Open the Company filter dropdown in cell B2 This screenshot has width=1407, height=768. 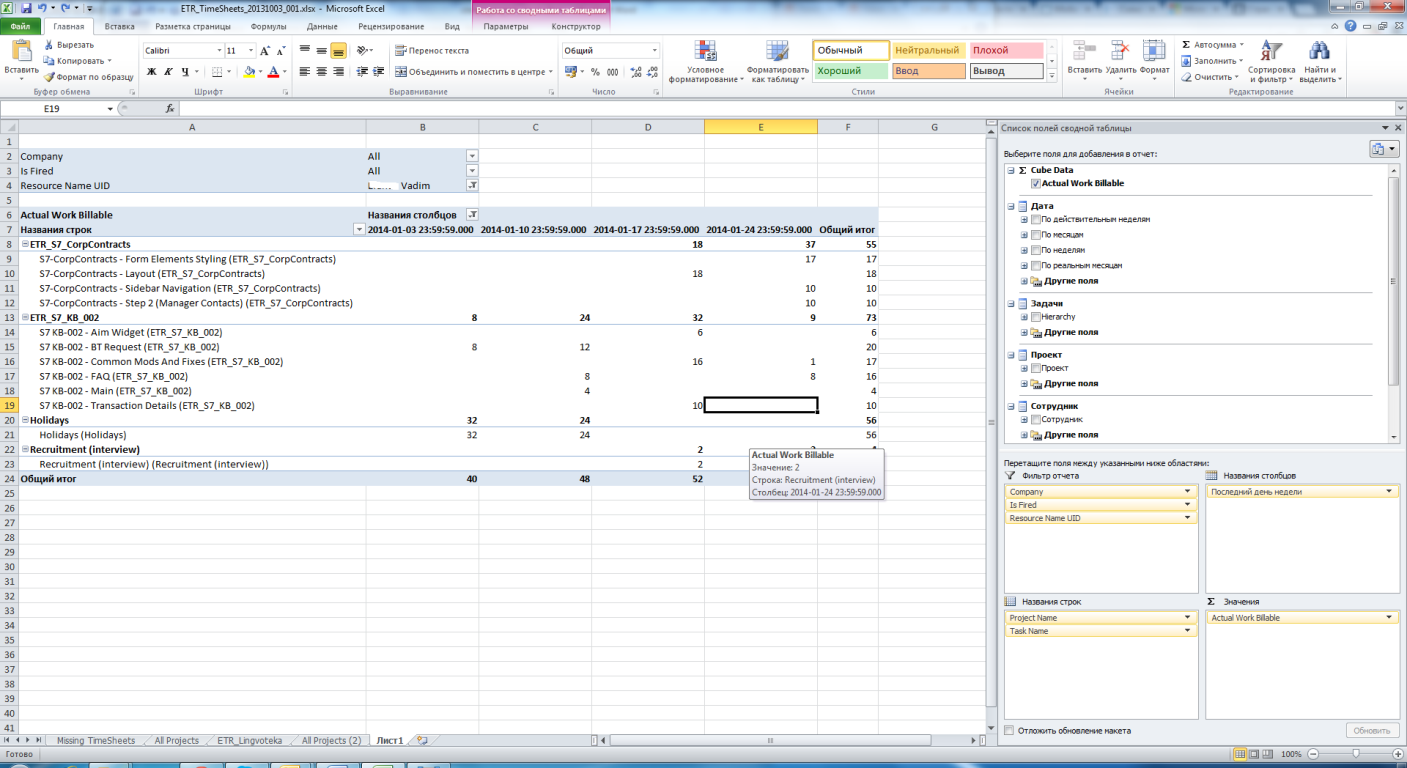pyautogui.click(x=472, y=156)
